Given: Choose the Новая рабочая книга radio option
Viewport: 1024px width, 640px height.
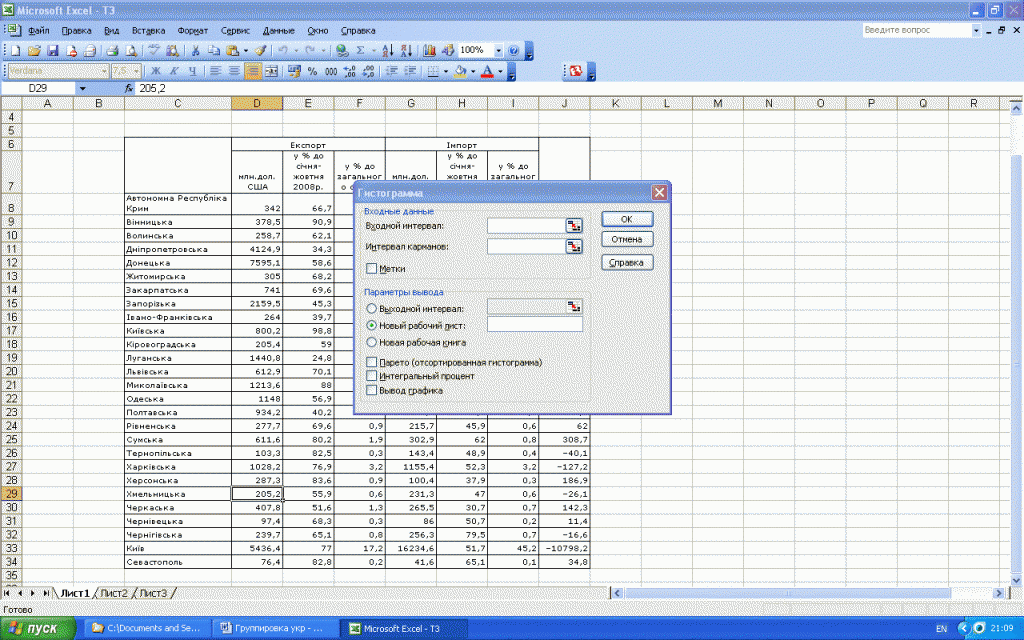Looking at the screenshot, I should click(x=371, y=342).
